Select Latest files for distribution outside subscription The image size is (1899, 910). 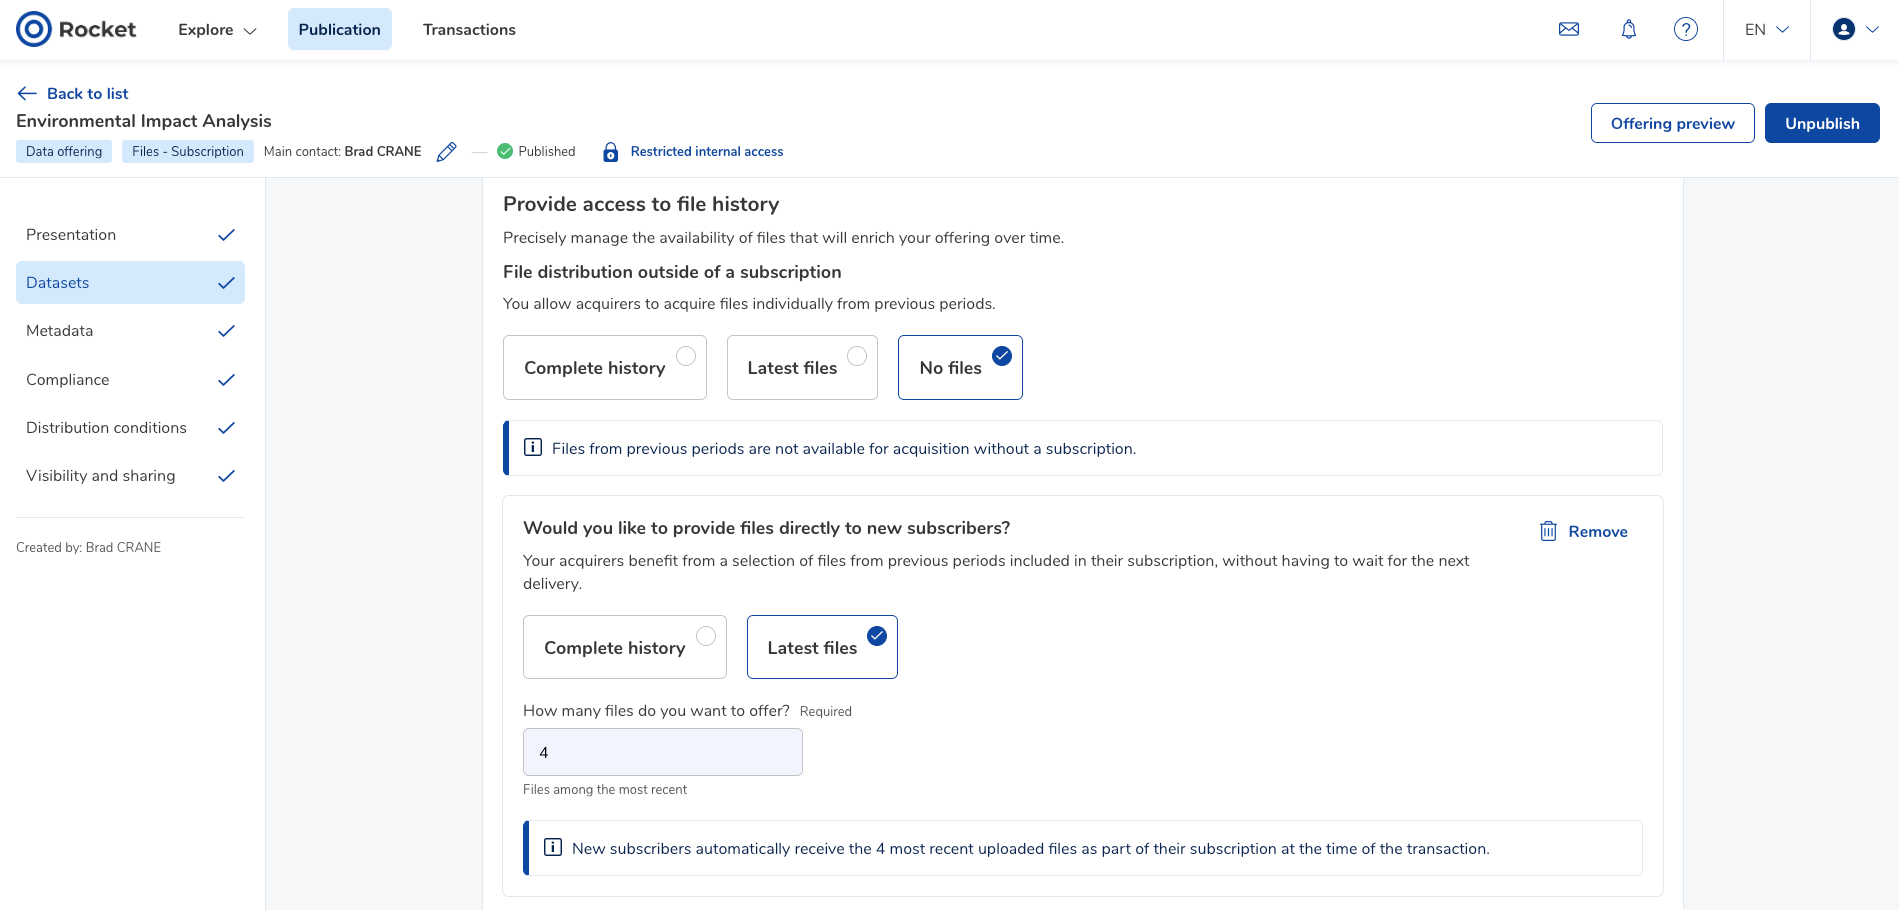pyautogui.click(x=802, y=367)
